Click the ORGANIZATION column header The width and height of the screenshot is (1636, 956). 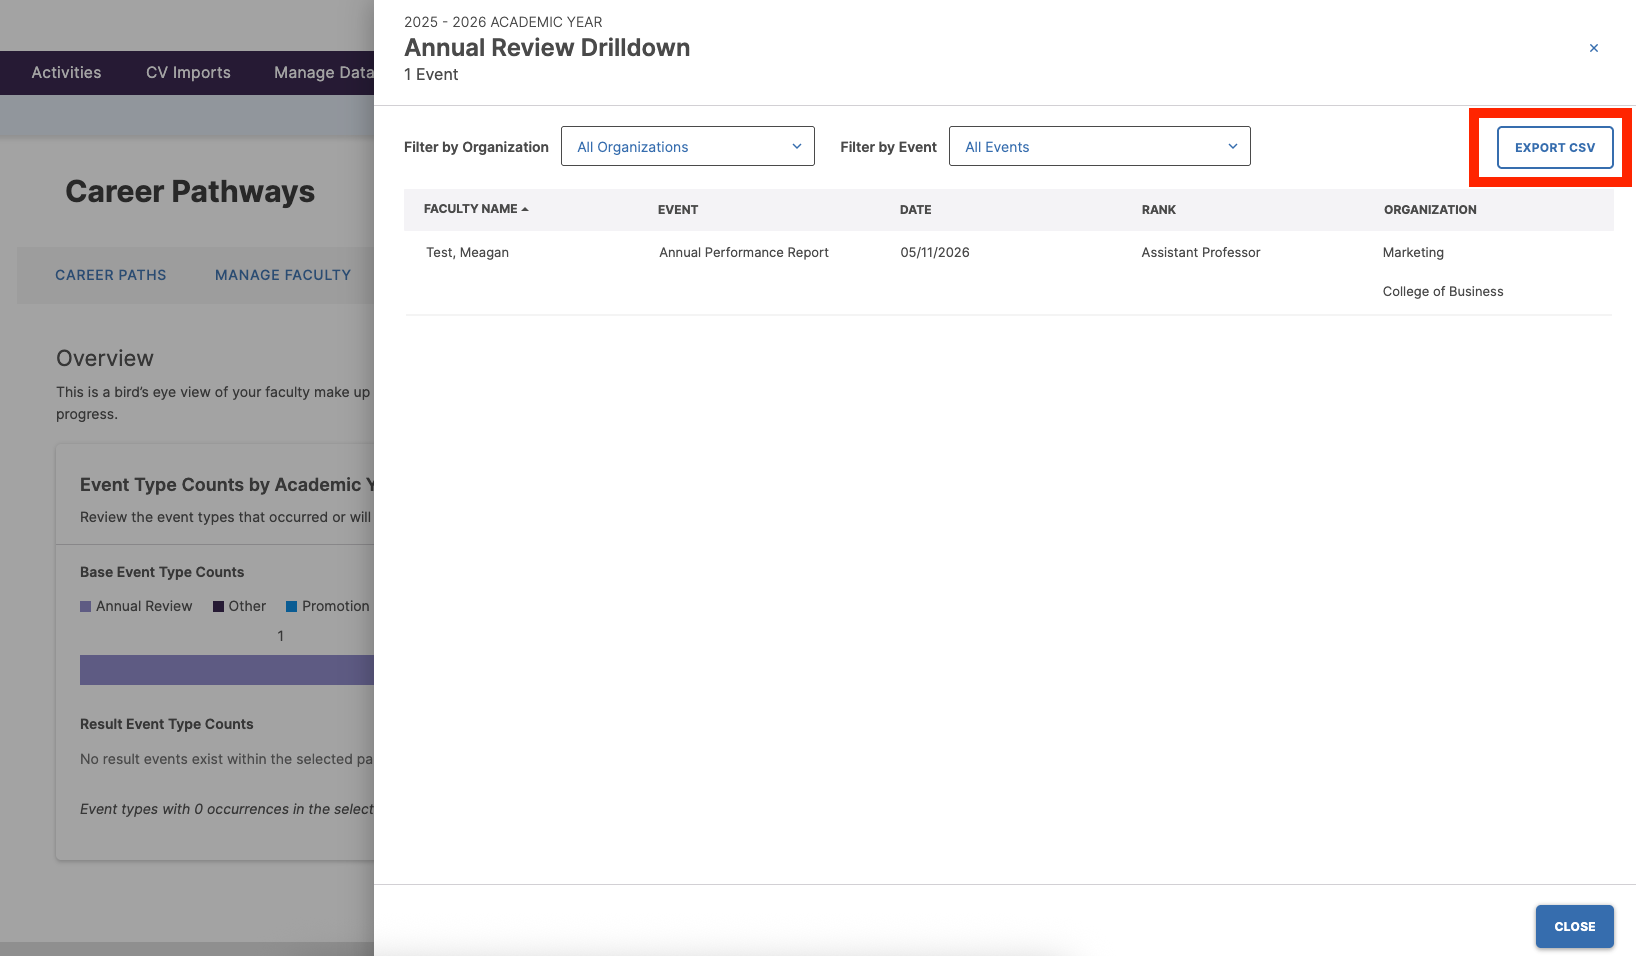point(1430,210)
